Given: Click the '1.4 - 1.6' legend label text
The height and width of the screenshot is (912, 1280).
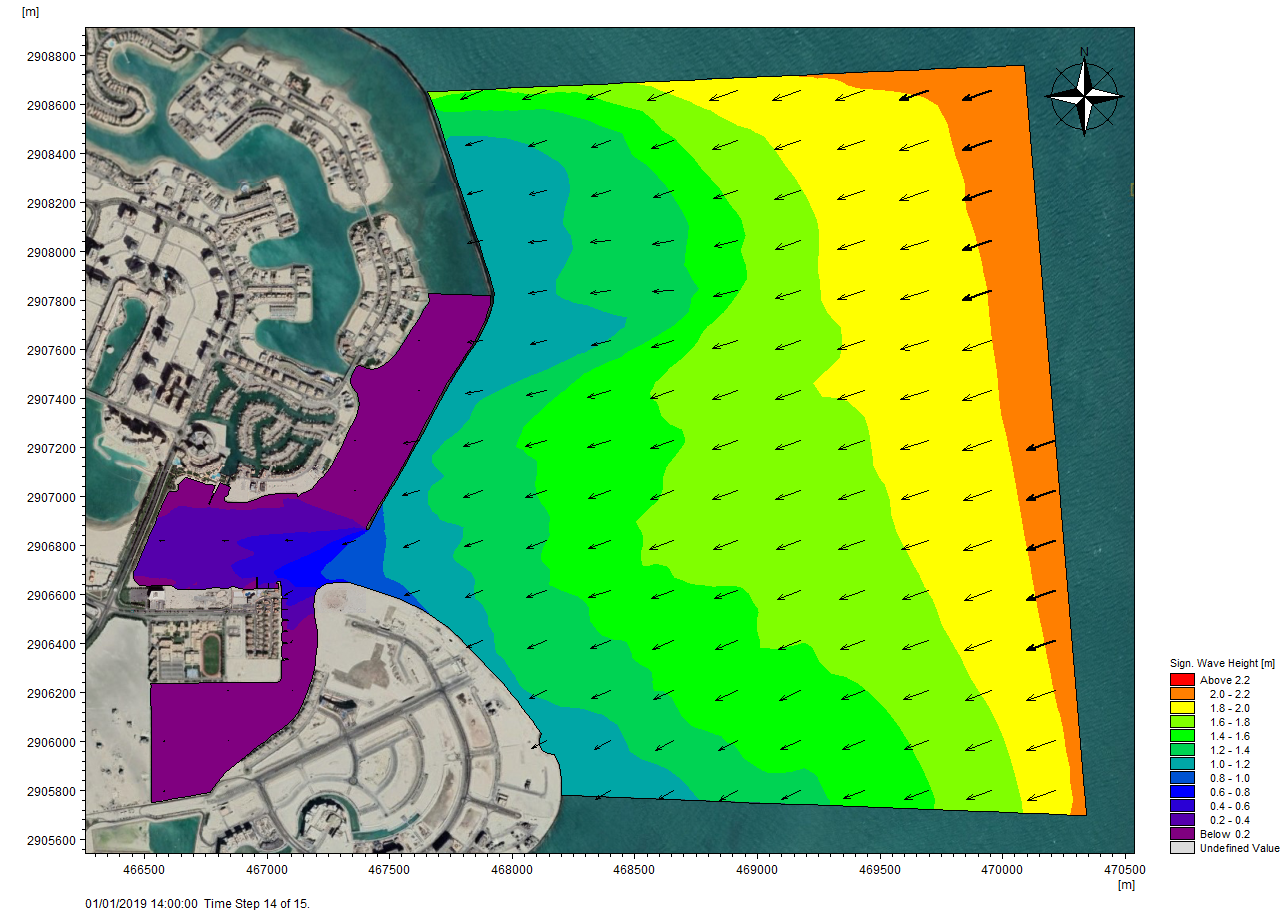Looking at the screenshot, I should click(x=1229, y=736).
